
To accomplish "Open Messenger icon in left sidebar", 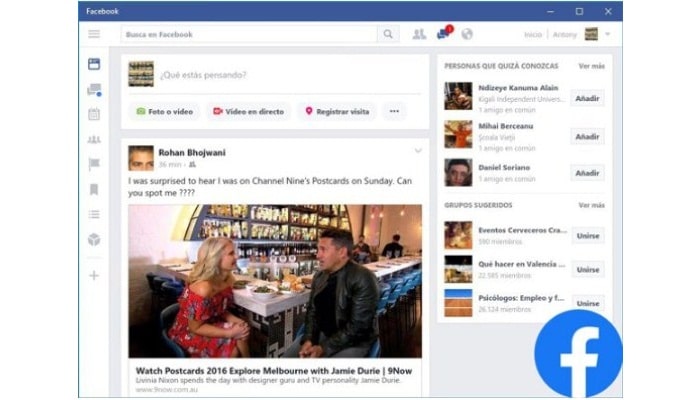I will 94,90.
